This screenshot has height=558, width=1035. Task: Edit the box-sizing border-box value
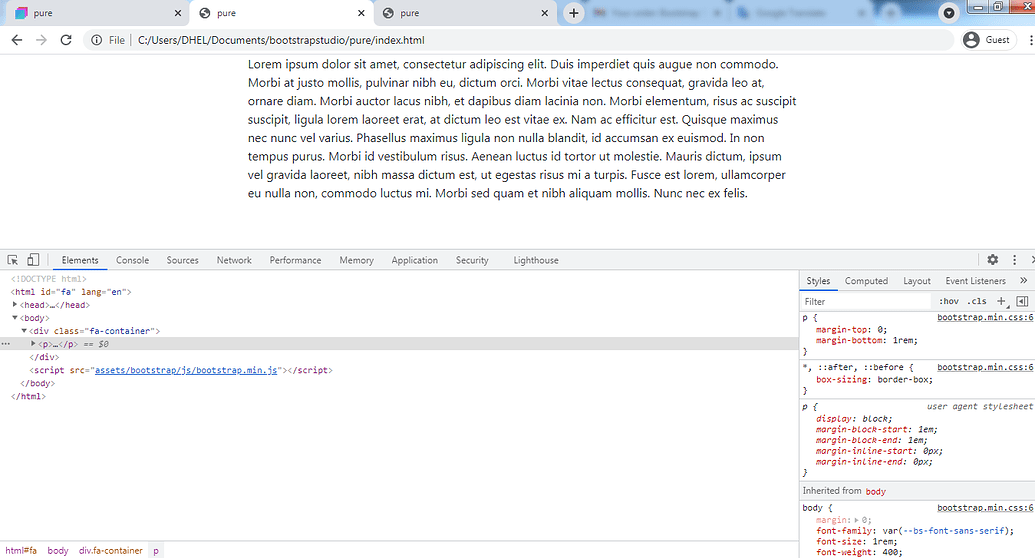click(904, 380)
